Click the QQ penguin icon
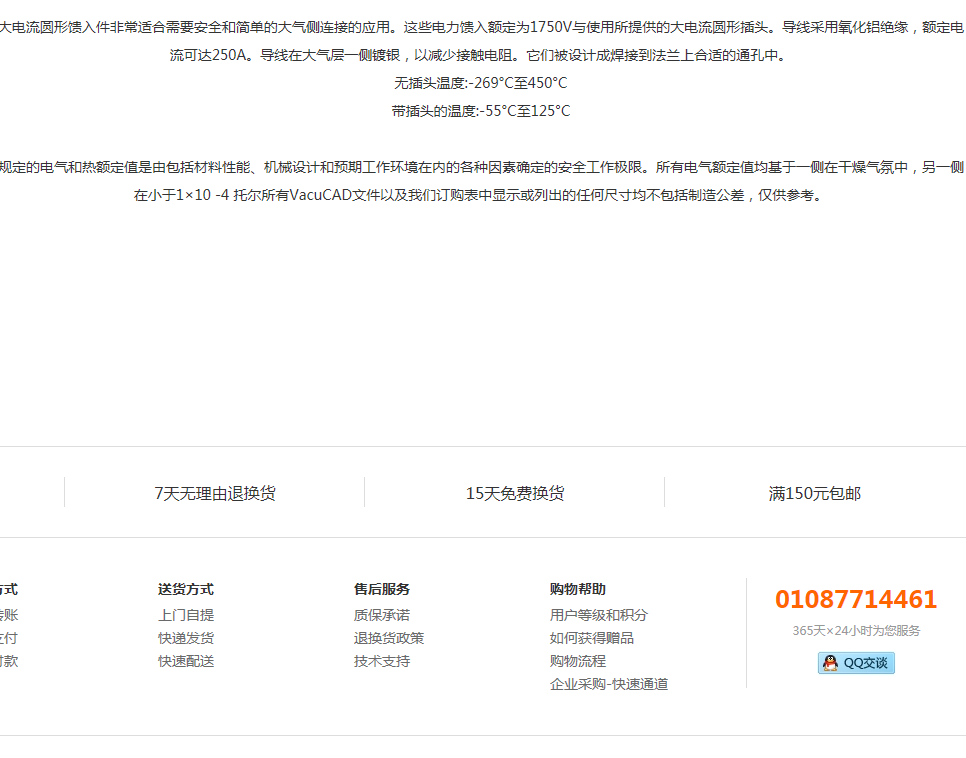 (x=830, y=663)
